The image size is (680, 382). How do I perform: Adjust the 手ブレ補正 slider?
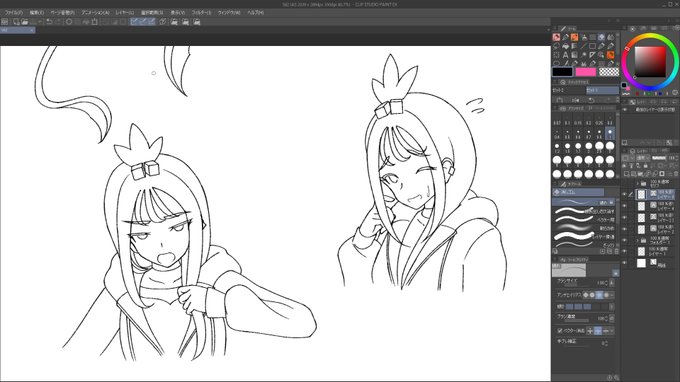tap(576, 346)
